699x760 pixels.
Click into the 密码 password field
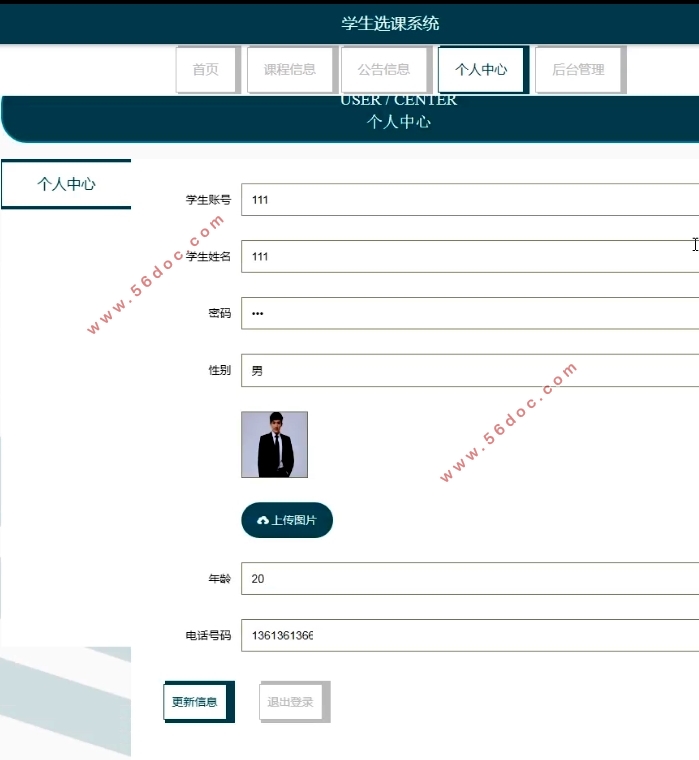pos(470,314)
